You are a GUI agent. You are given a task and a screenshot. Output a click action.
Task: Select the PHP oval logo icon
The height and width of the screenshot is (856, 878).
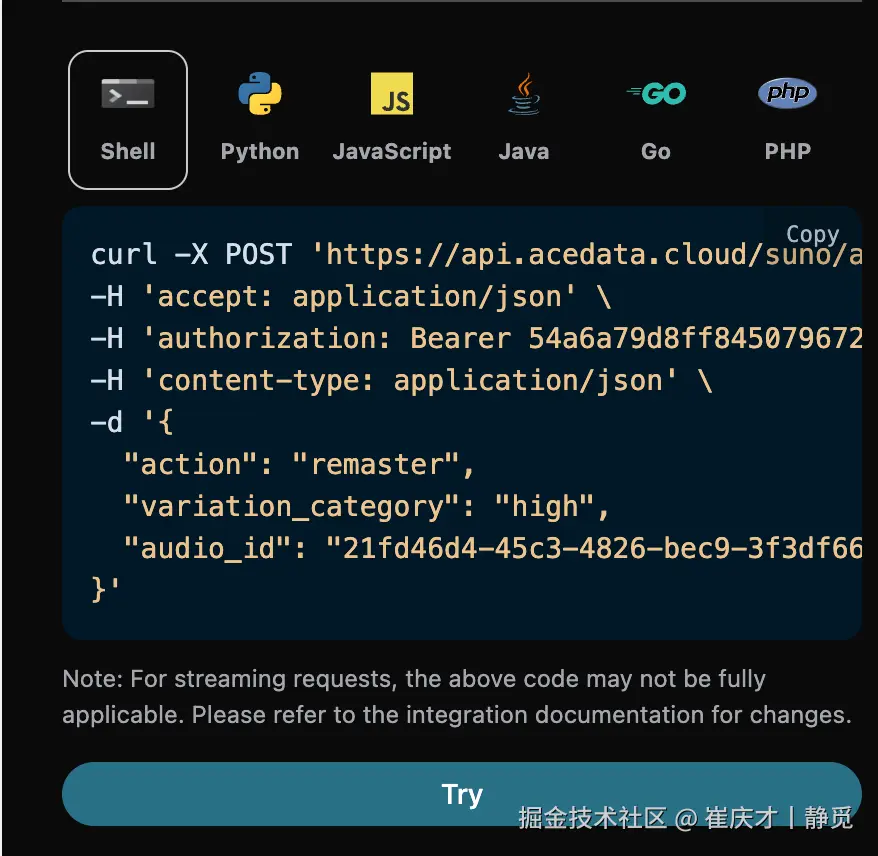[x=787, y=93]
